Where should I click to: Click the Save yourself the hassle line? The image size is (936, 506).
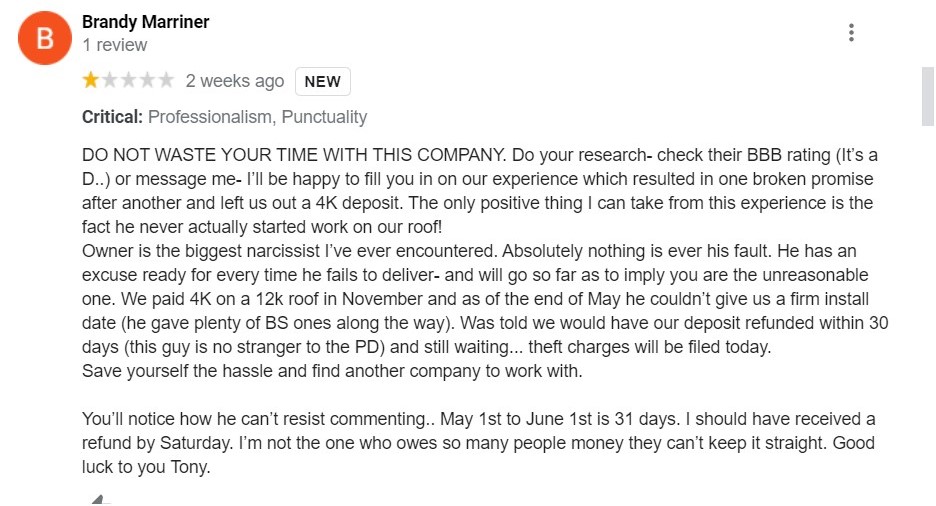click(x=332, y=371)
